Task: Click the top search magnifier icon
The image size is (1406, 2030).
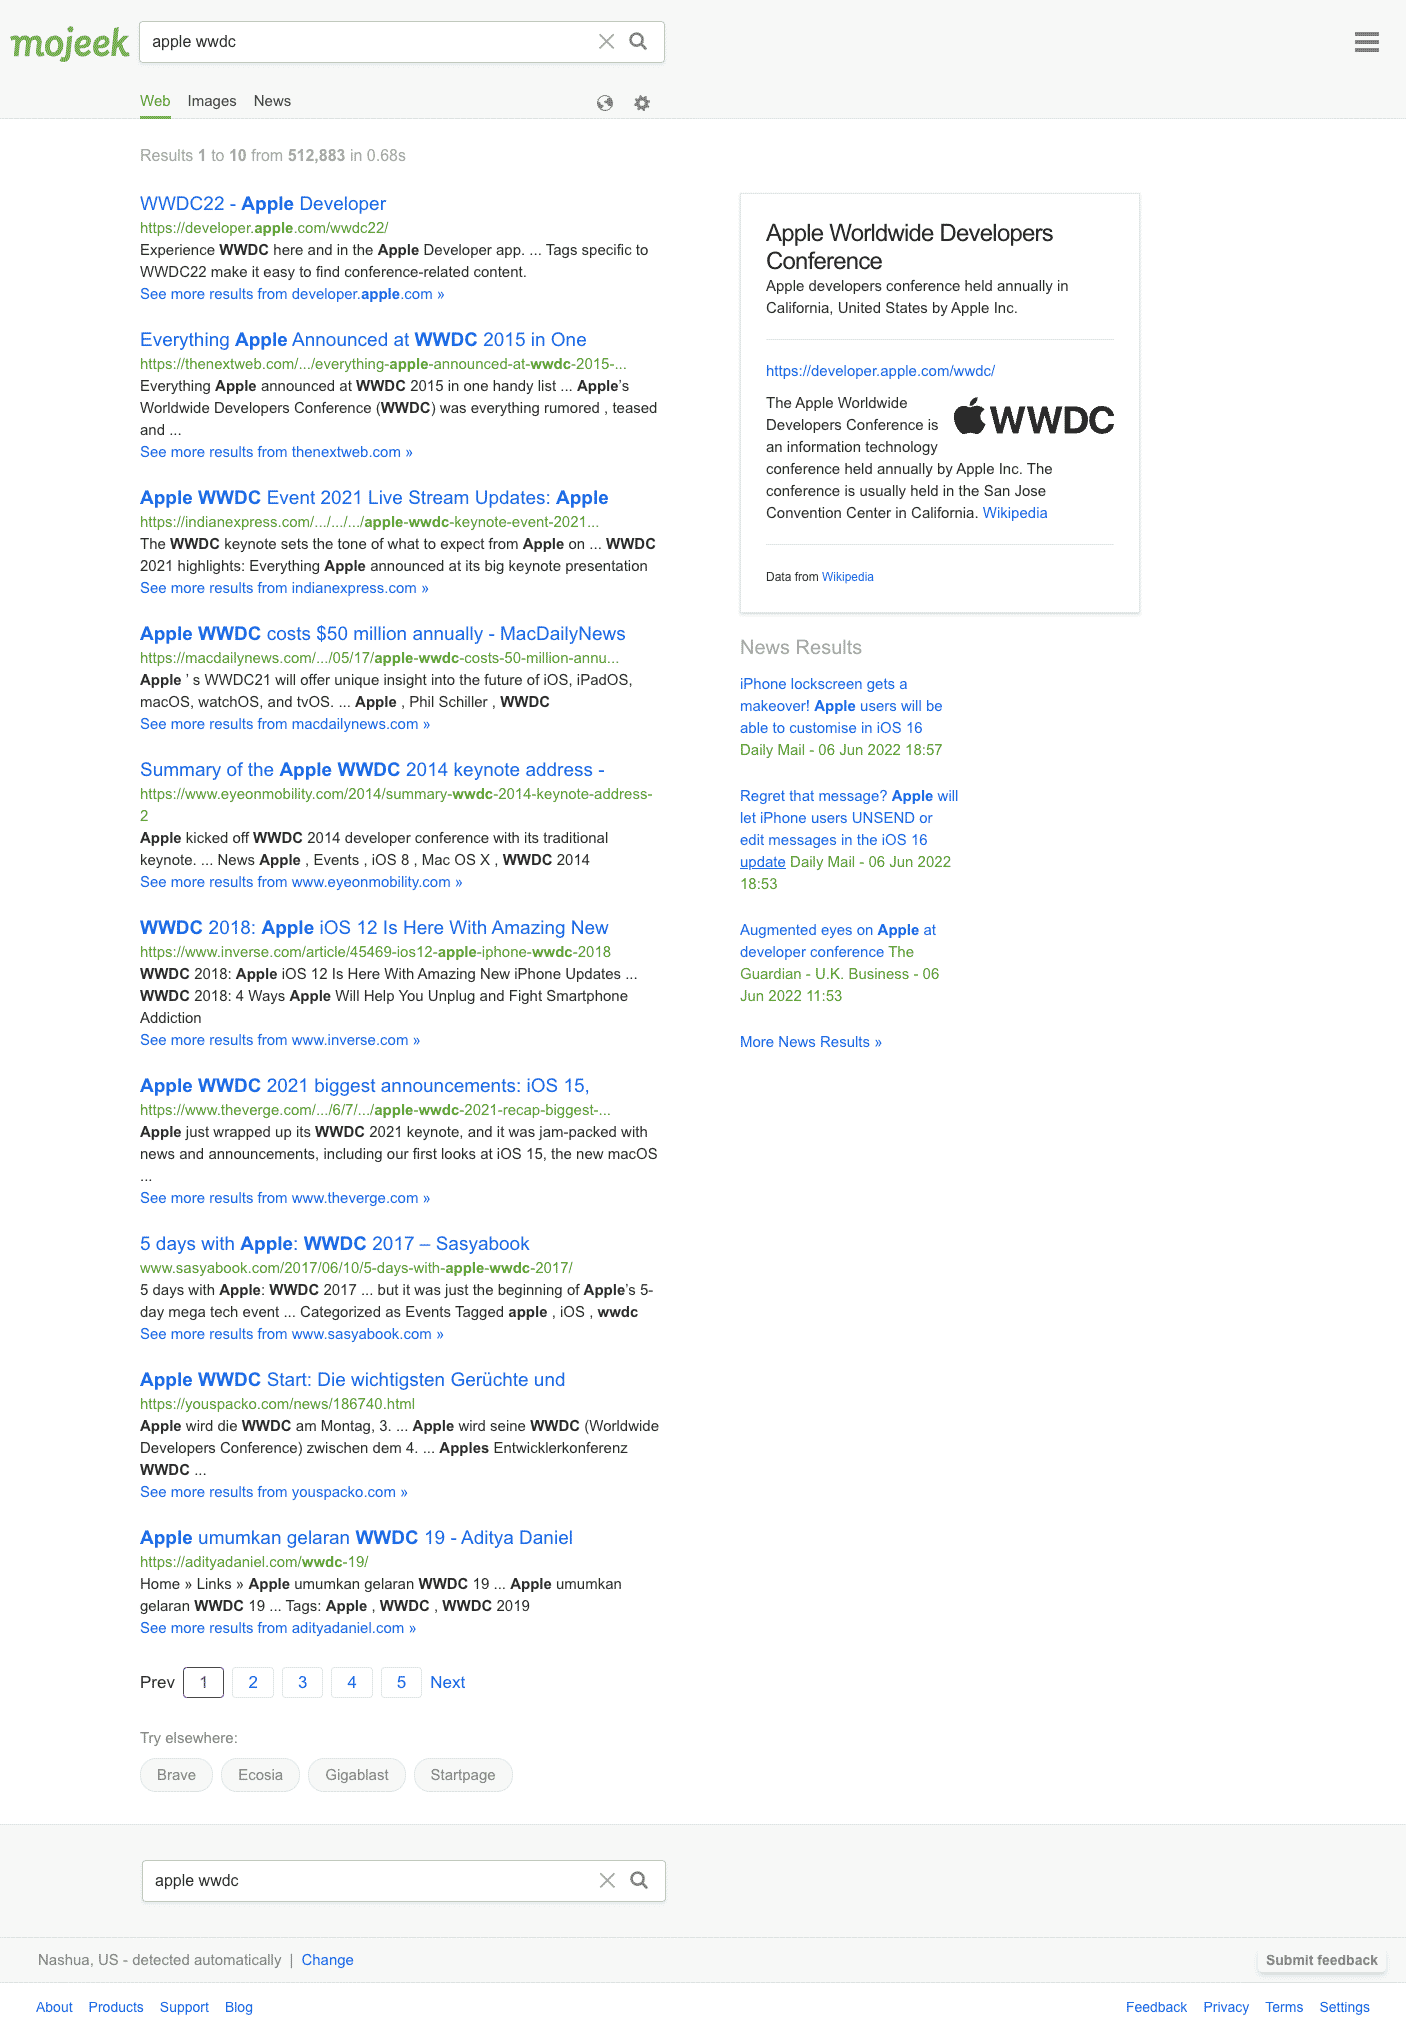Action: (638, 41)
